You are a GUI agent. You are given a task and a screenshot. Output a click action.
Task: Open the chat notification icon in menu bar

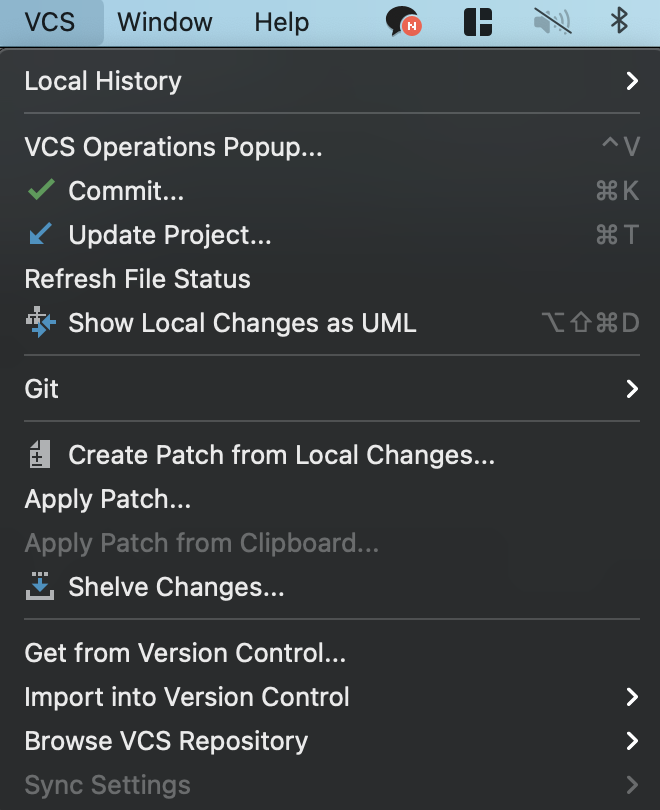pyautogui.click(x=403, y=22)
